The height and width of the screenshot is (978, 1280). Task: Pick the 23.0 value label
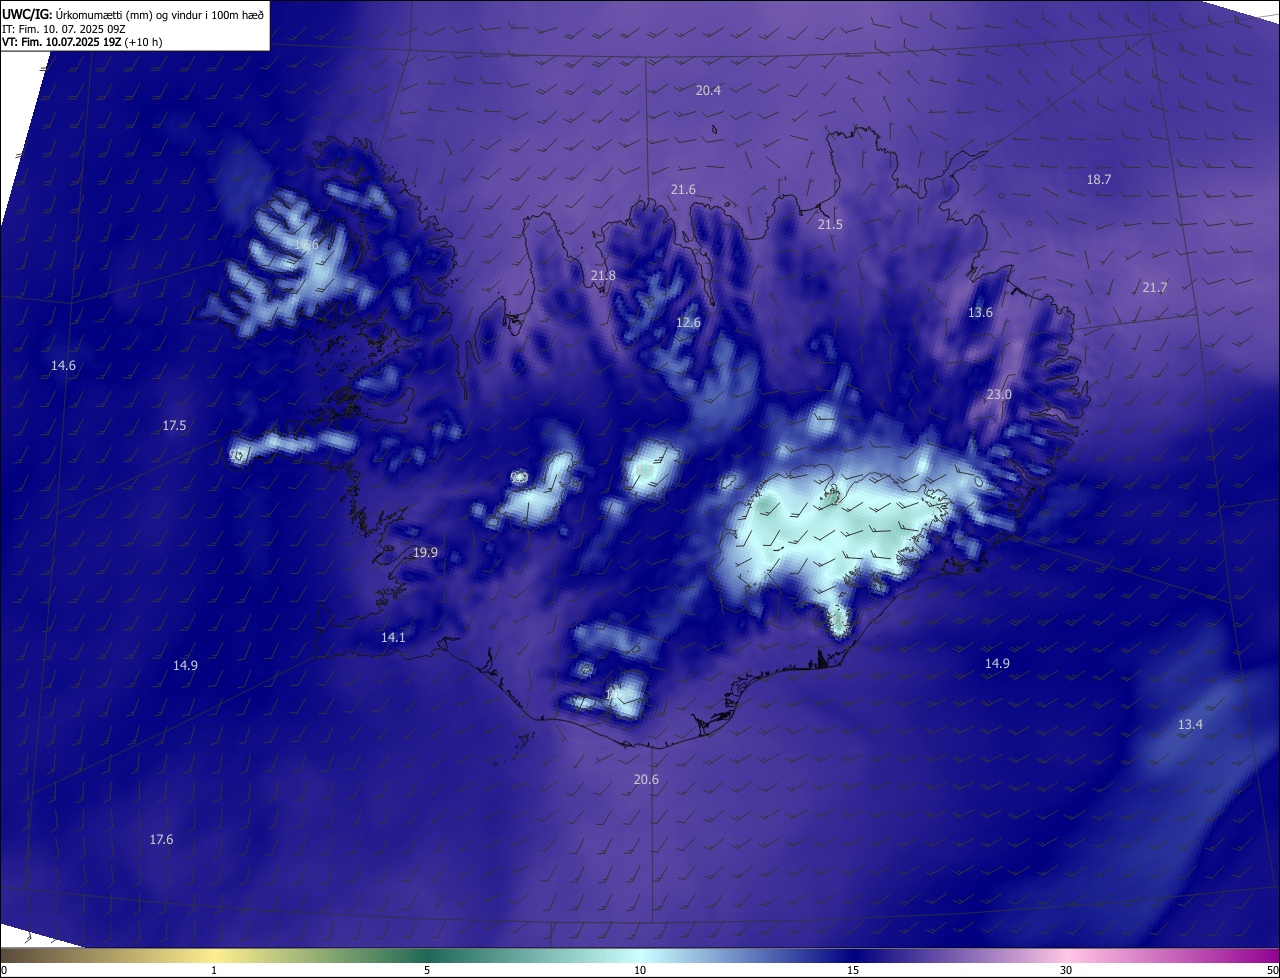click(999, 395)
